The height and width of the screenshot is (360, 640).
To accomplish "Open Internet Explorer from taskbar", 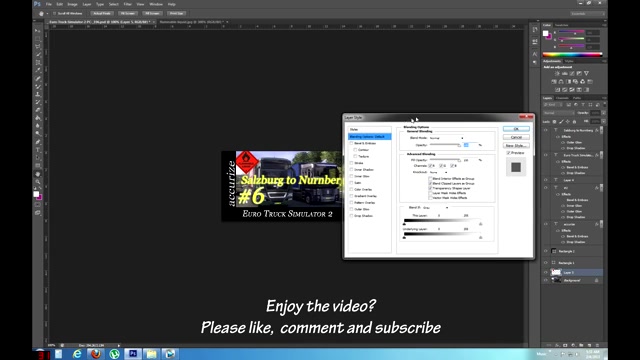I will (x=77, y=354).
